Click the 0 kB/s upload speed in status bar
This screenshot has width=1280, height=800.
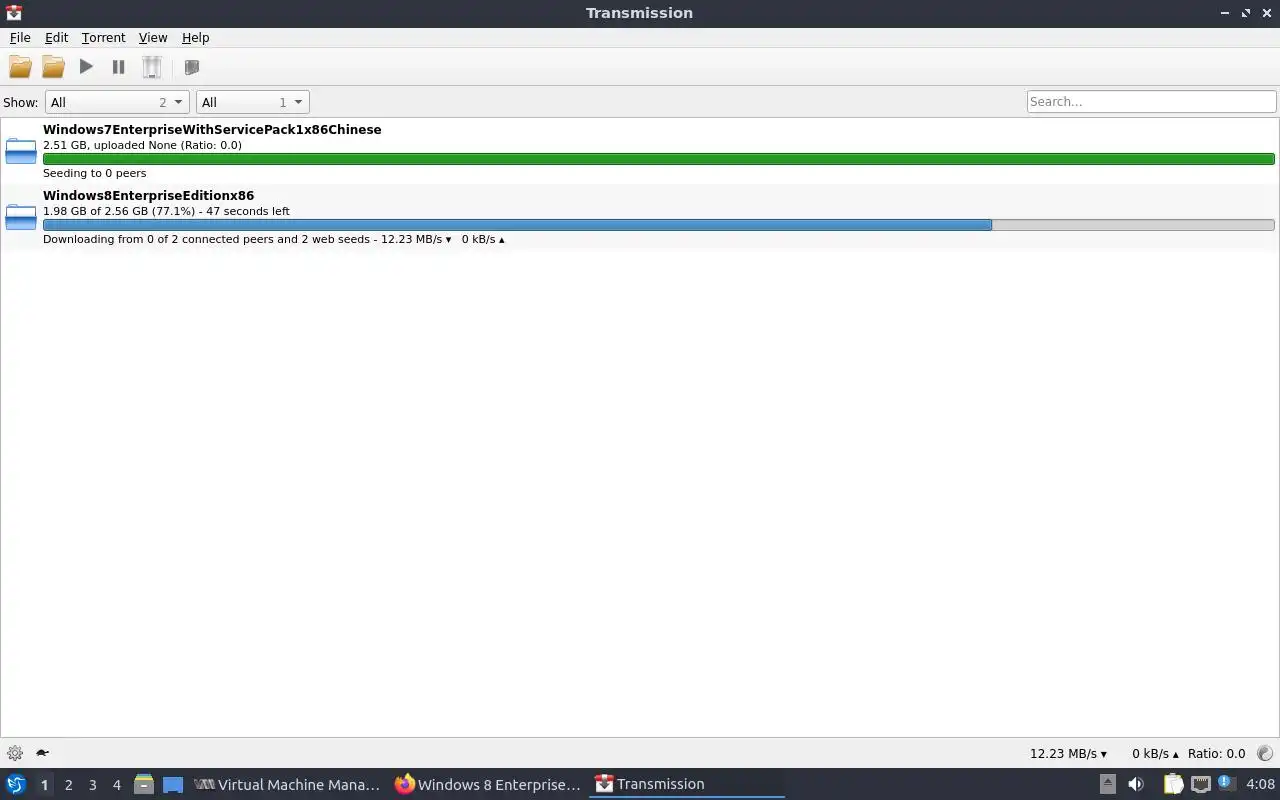point(1155,753)
